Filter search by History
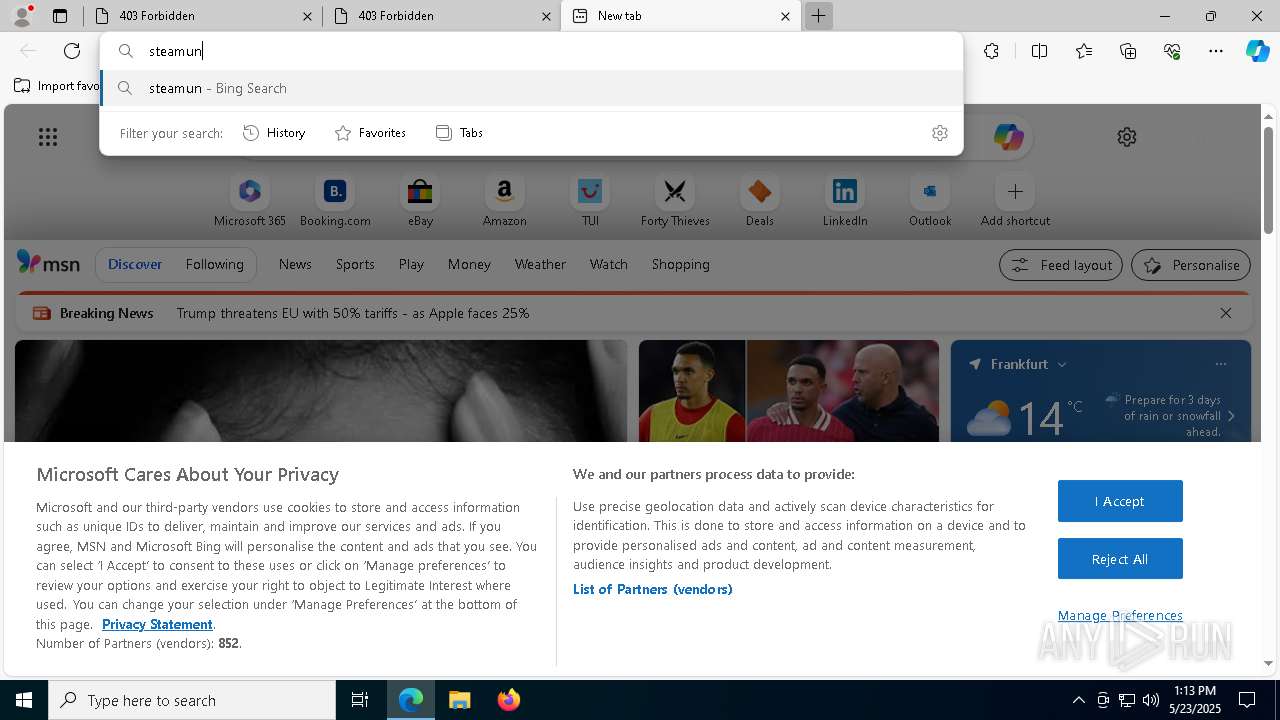Viewport: 1280px width, 720px height. (275, 133)
